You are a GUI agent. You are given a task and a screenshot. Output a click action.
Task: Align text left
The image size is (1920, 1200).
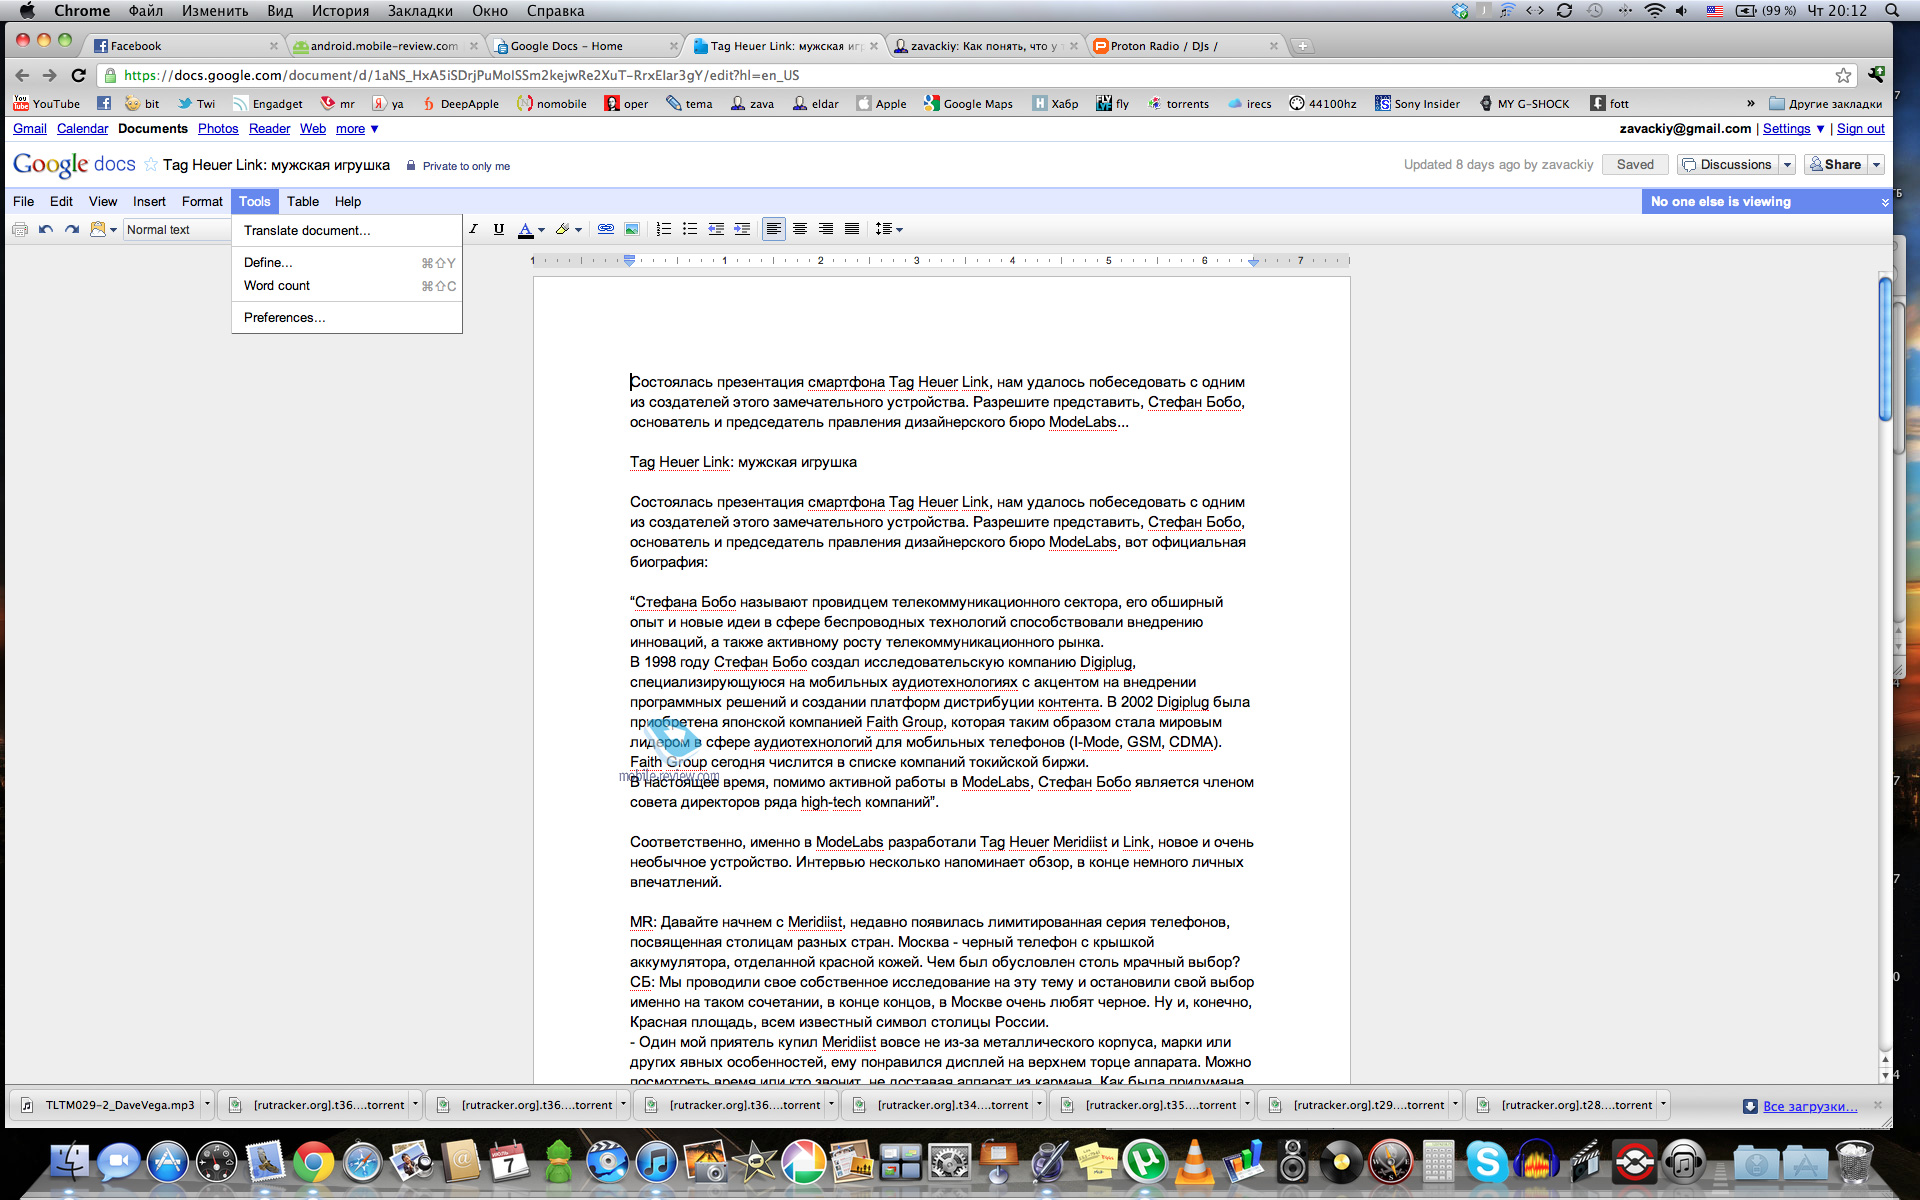click(x=773, y=229)
